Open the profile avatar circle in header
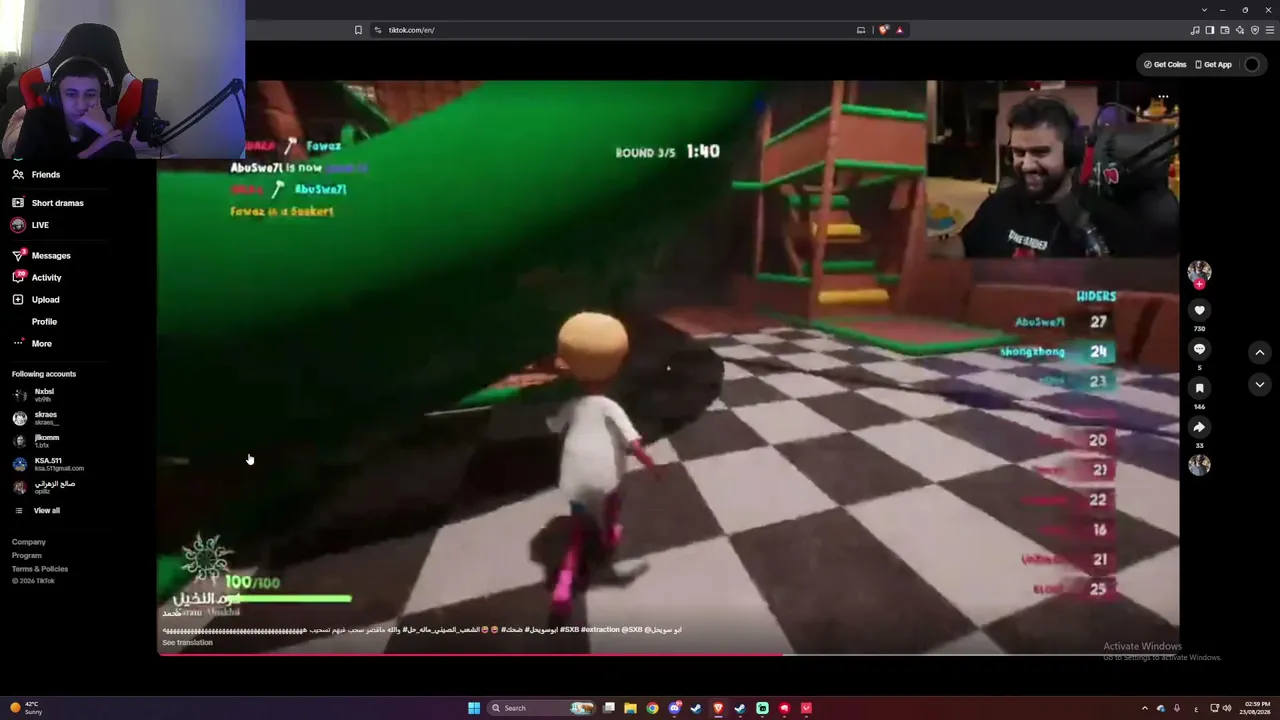 pos(1252,65)
